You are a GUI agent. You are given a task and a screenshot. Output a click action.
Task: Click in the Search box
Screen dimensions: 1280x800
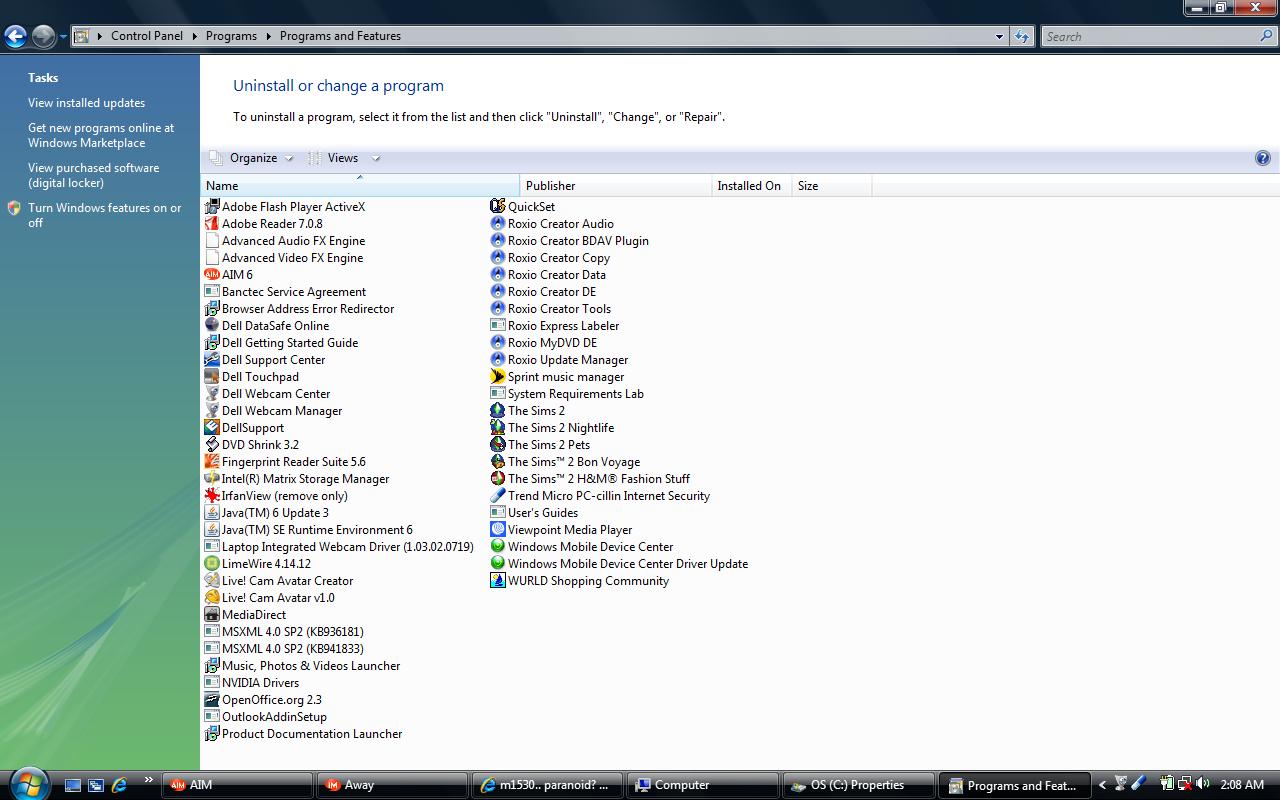click(1150, 36)
